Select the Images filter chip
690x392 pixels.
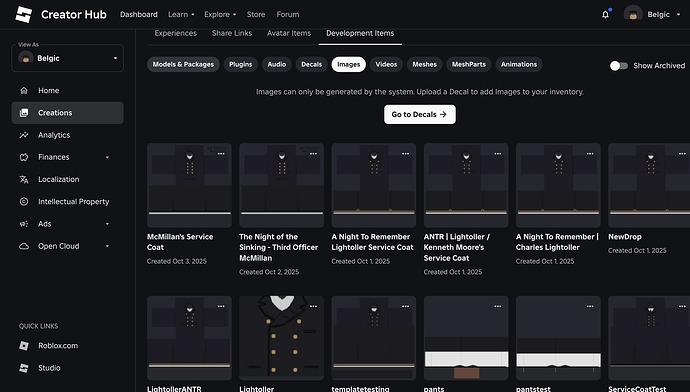349,64
